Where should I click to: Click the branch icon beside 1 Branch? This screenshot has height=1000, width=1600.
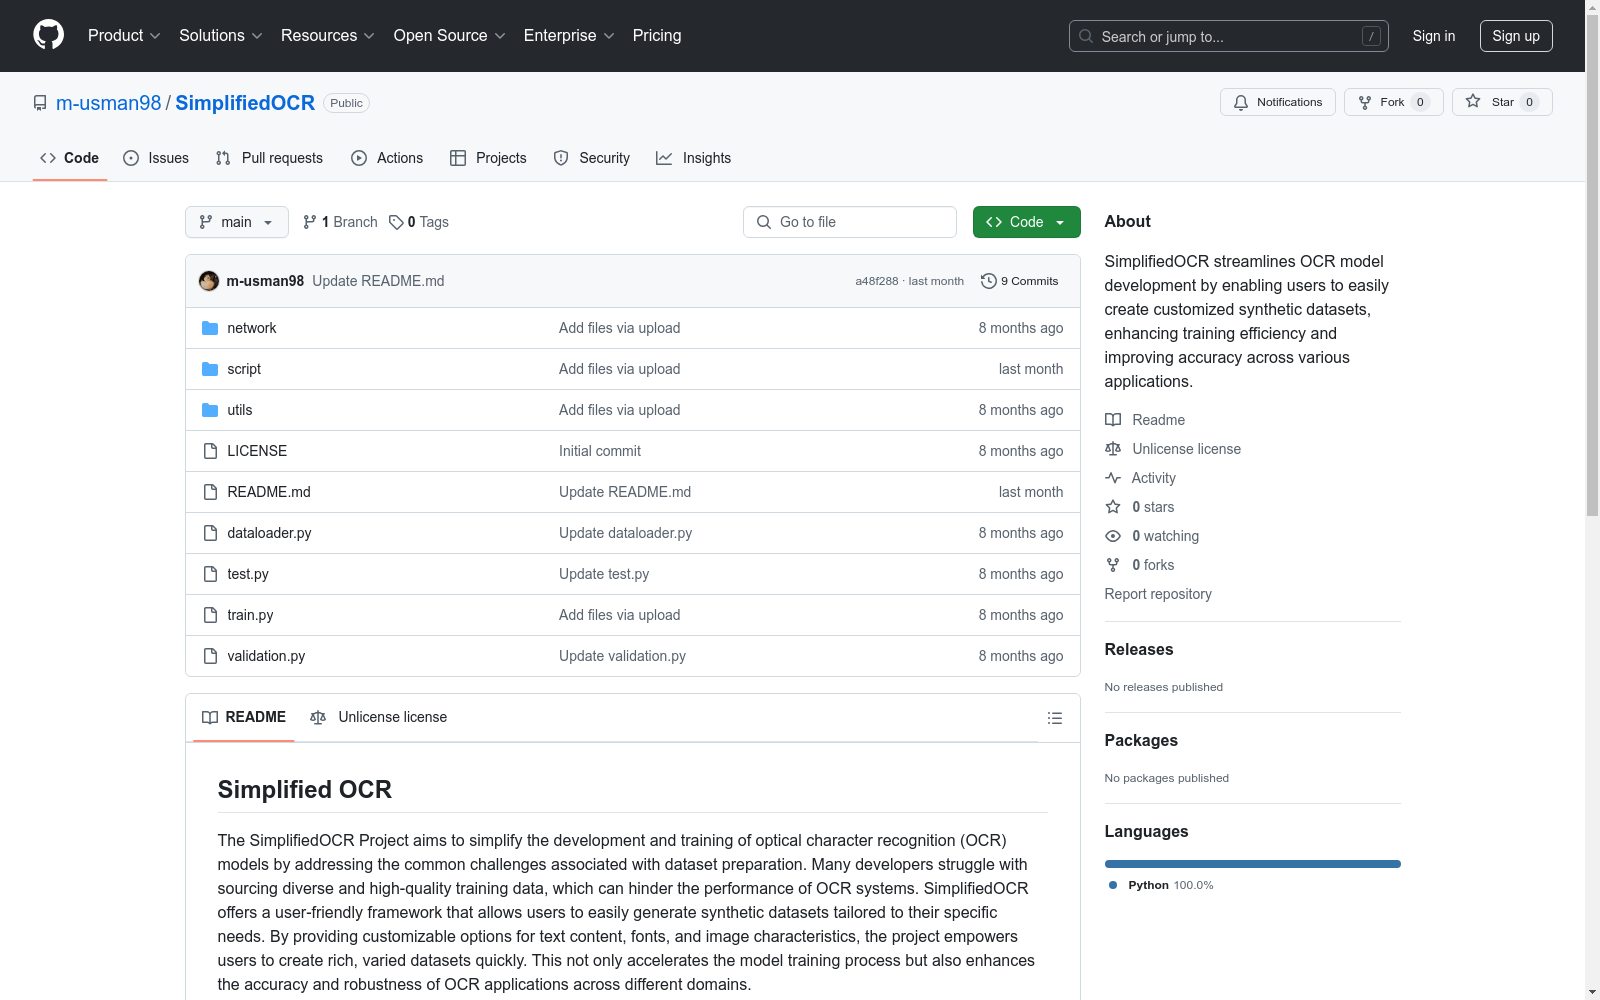310,222
